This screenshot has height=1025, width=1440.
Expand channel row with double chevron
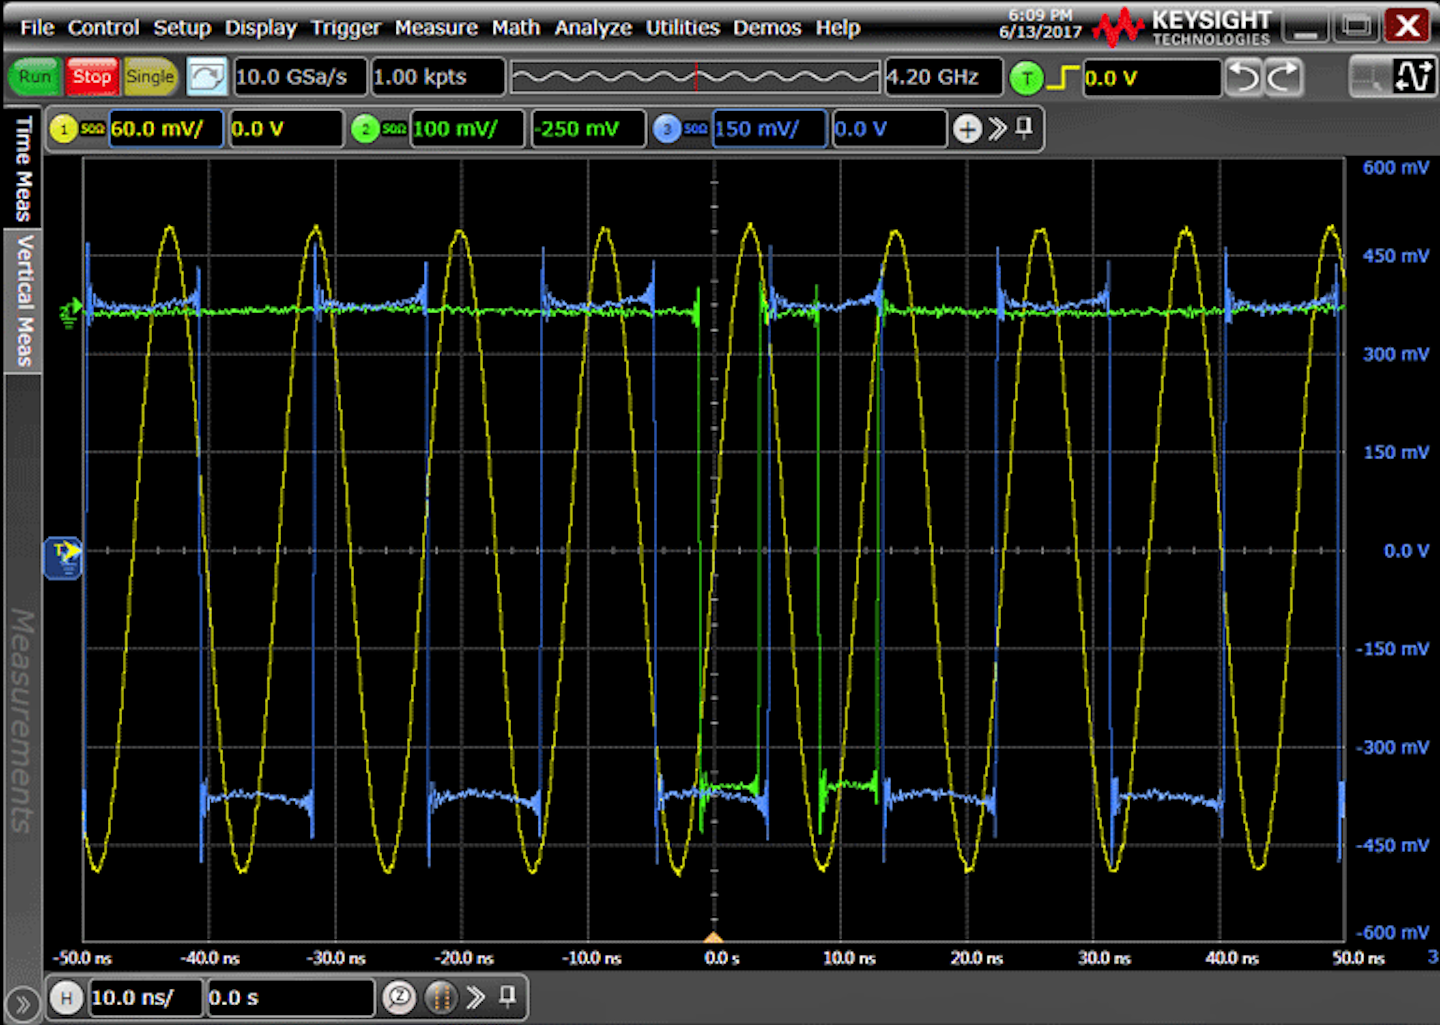click(995, 128)
